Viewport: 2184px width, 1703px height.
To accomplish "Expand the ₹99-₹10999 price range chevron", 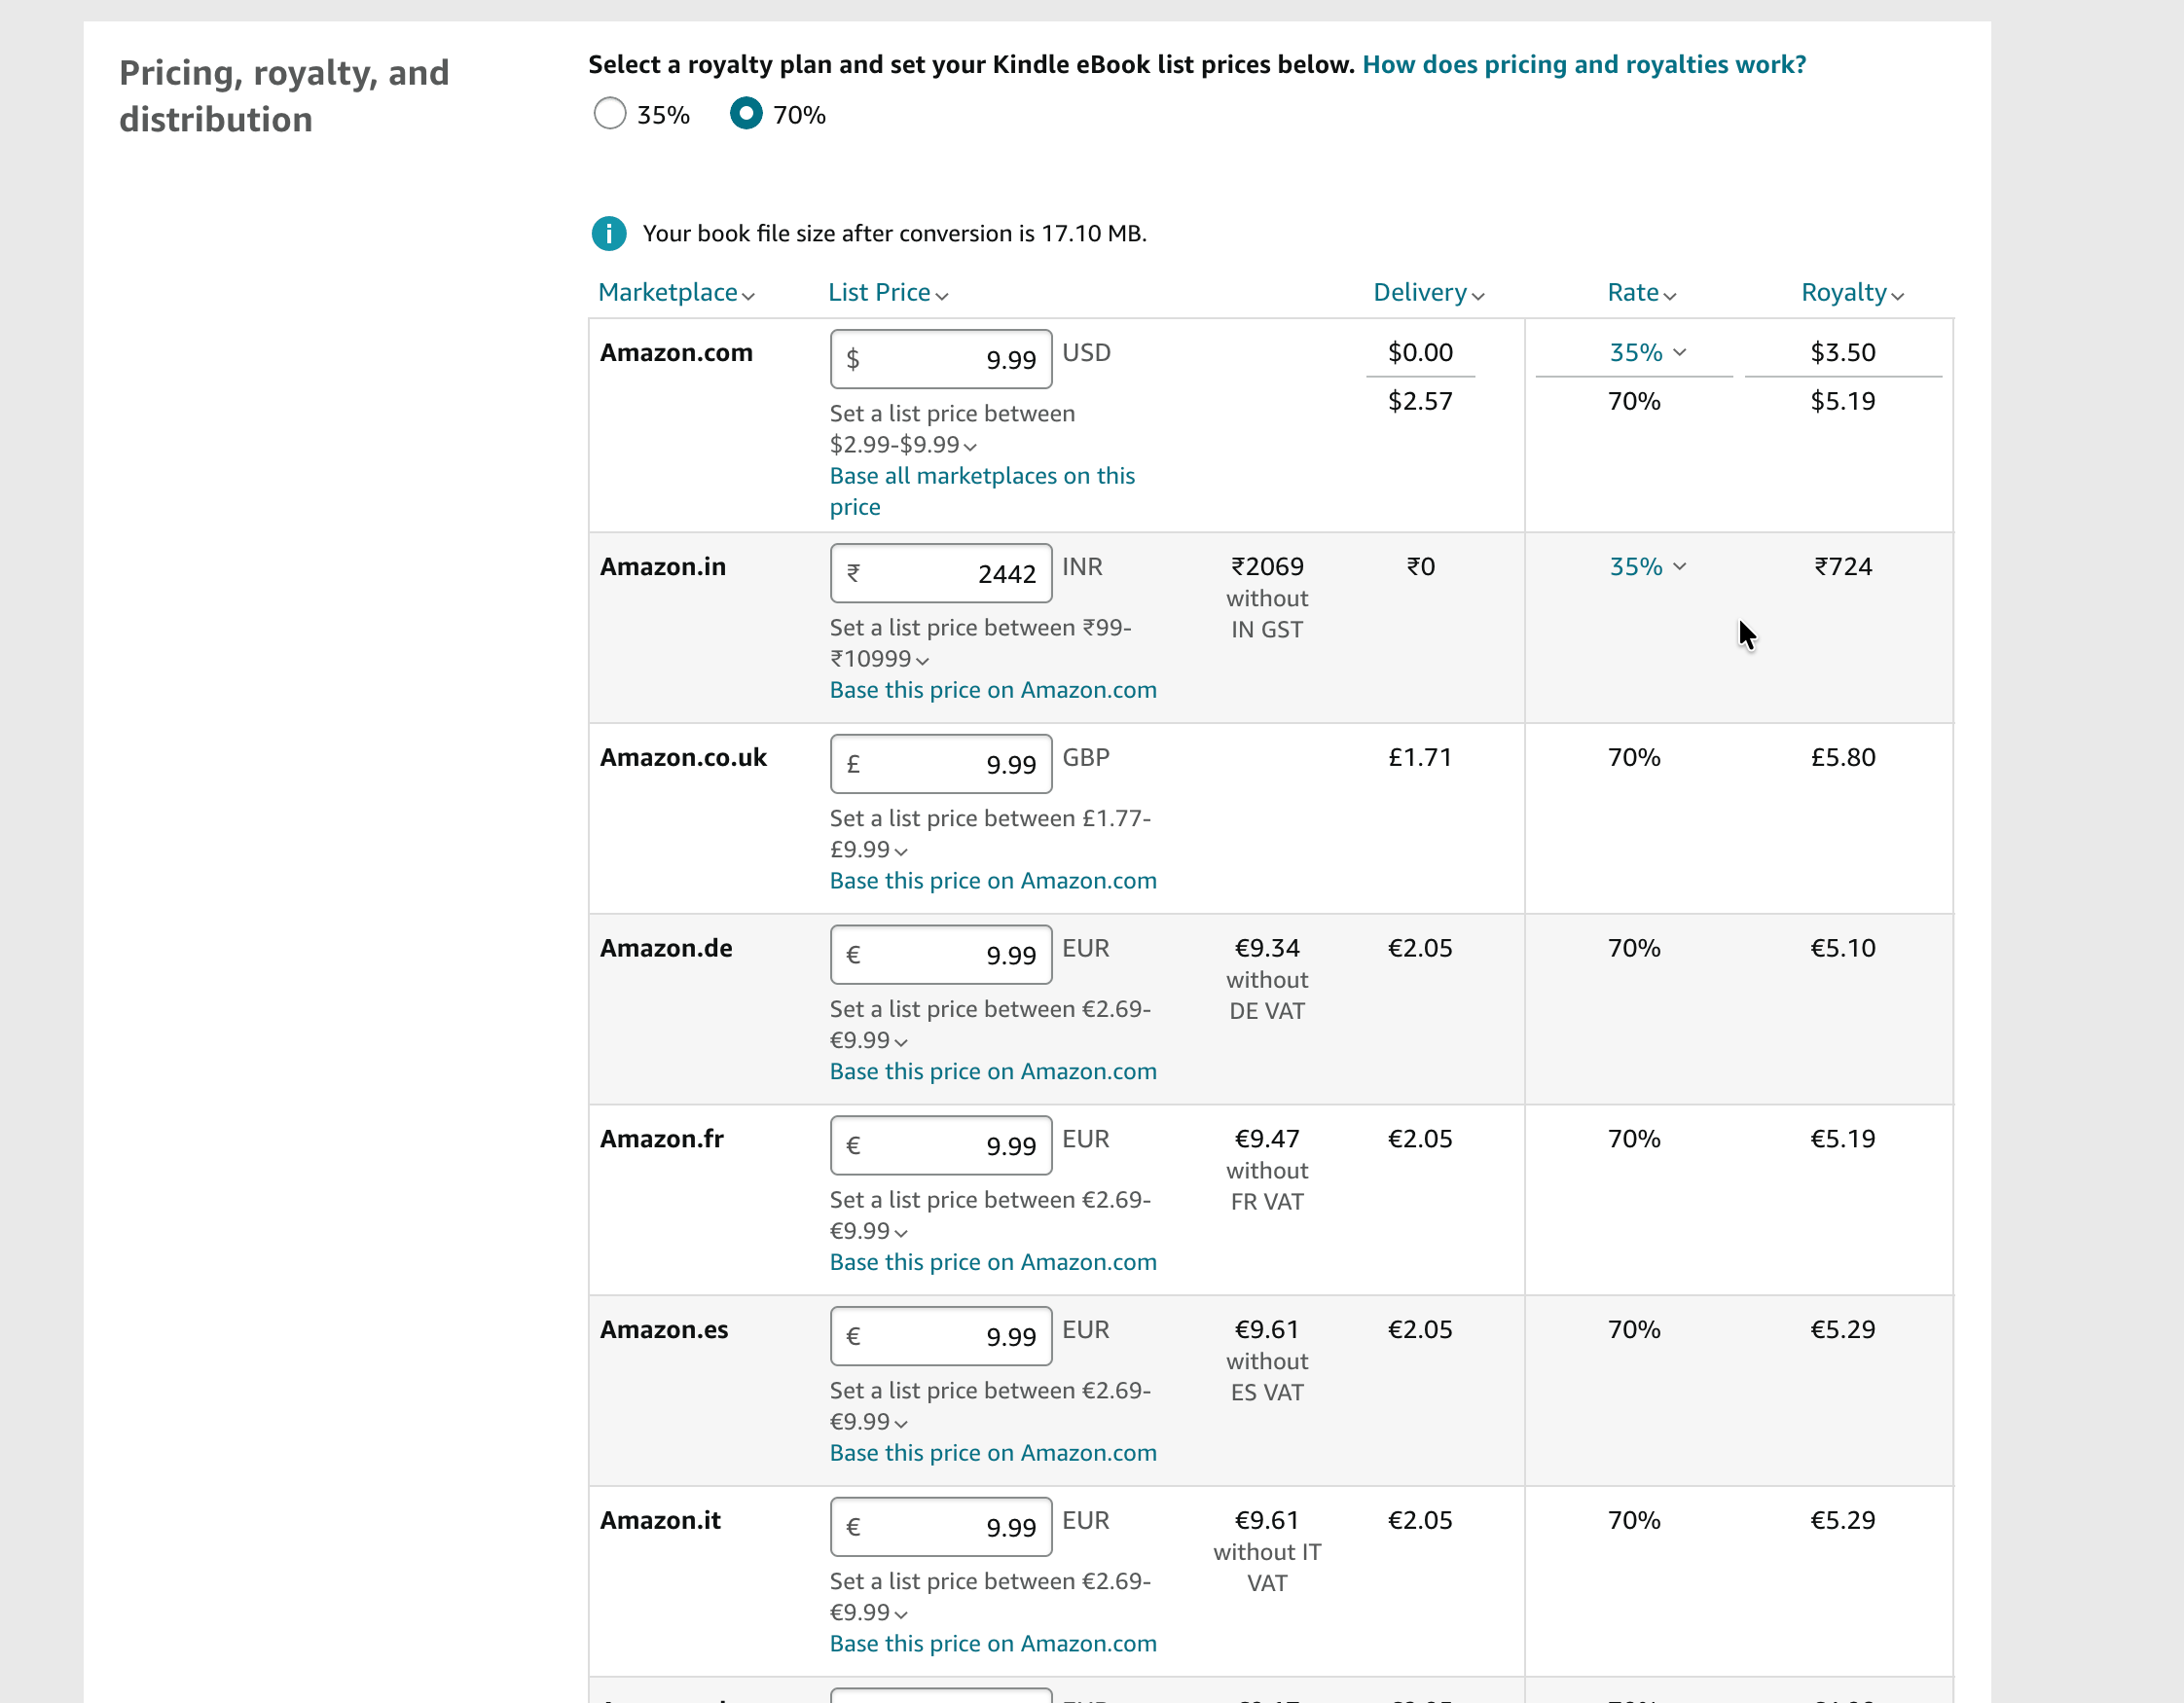I will click(x=922, y=660).
